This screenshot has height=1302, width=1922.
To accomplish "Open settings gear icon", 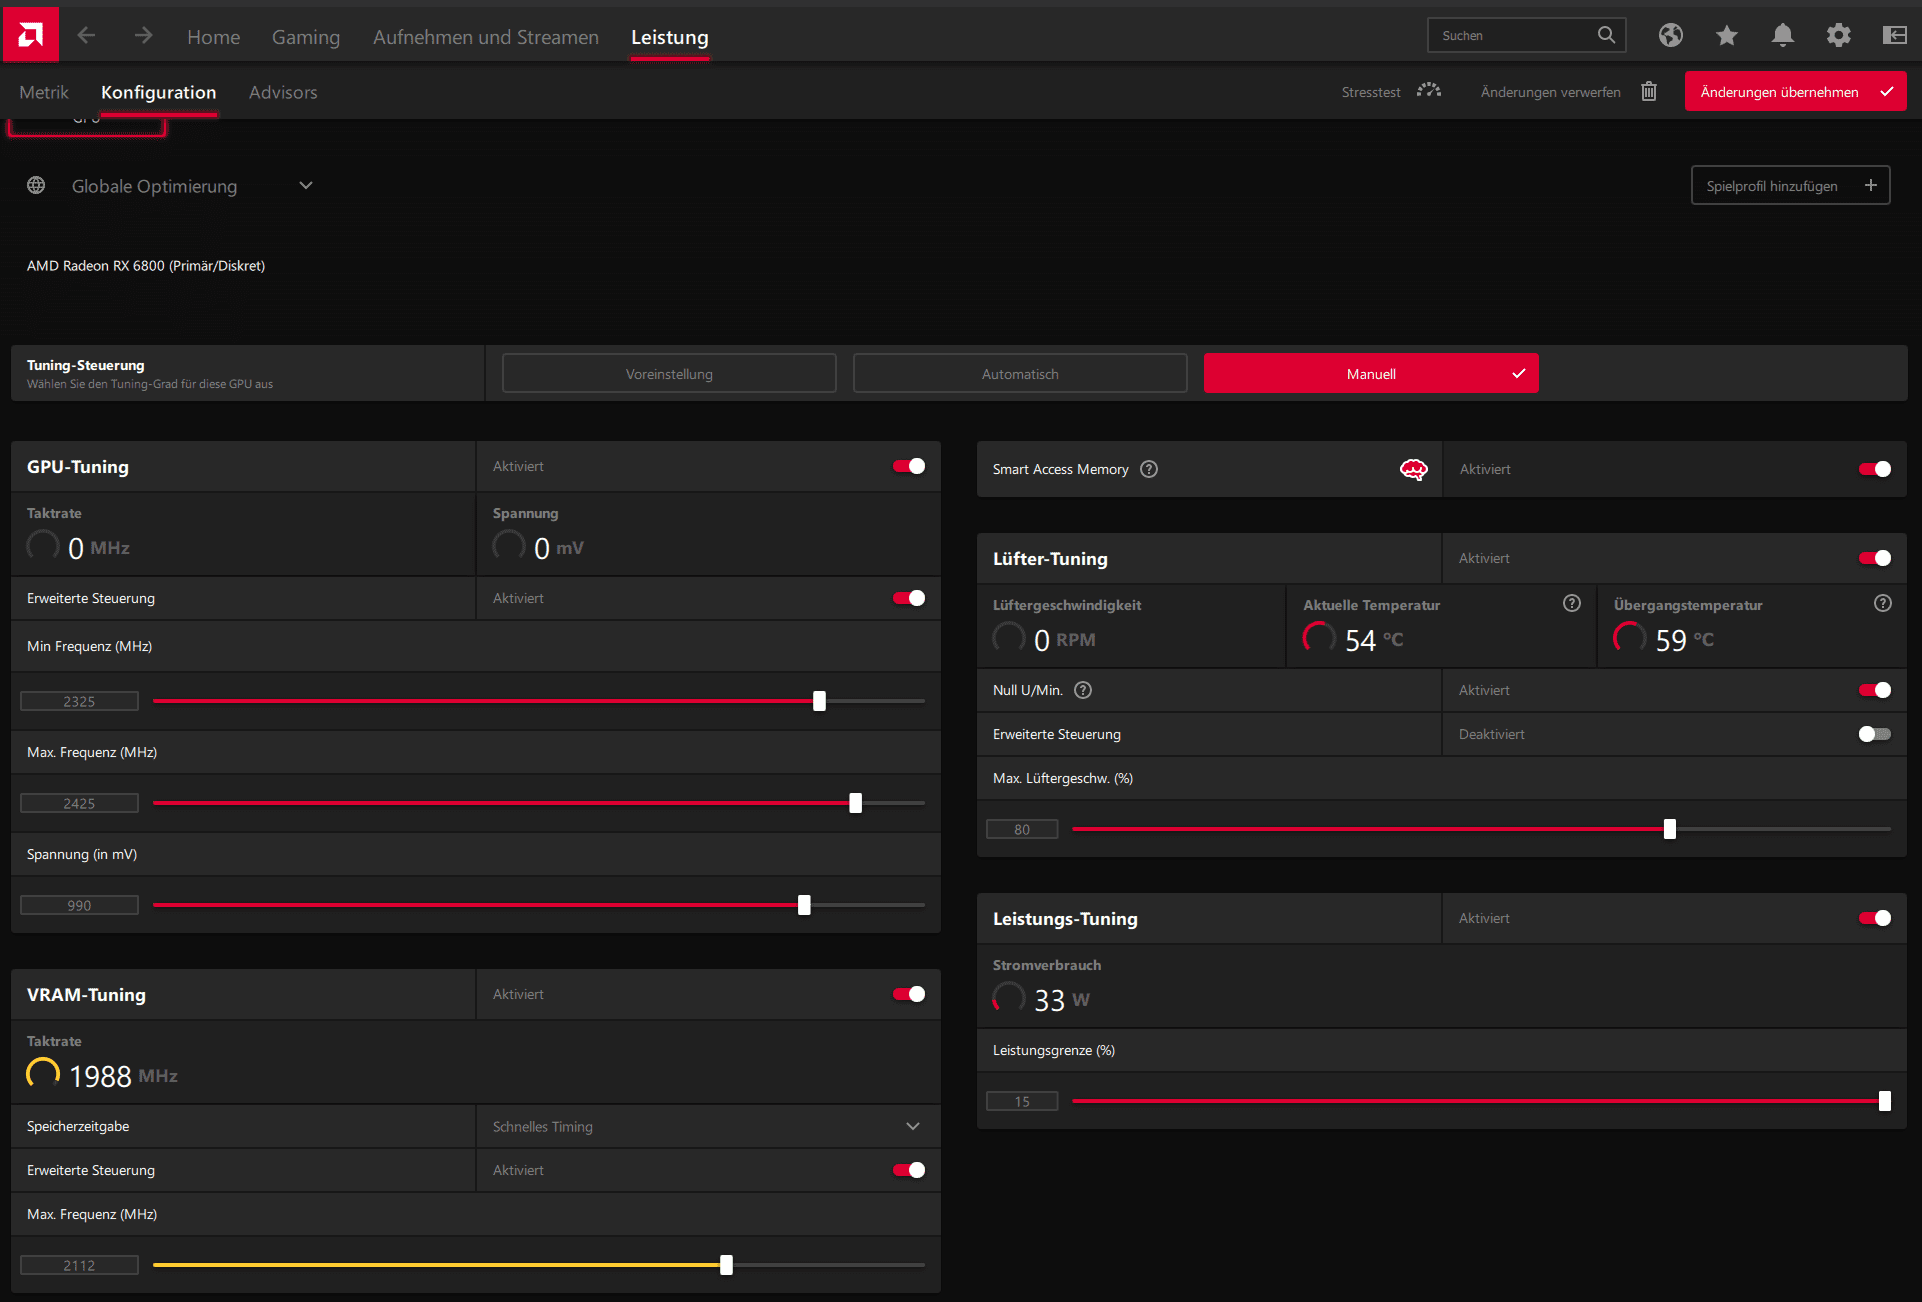I will click(1838, 35).
